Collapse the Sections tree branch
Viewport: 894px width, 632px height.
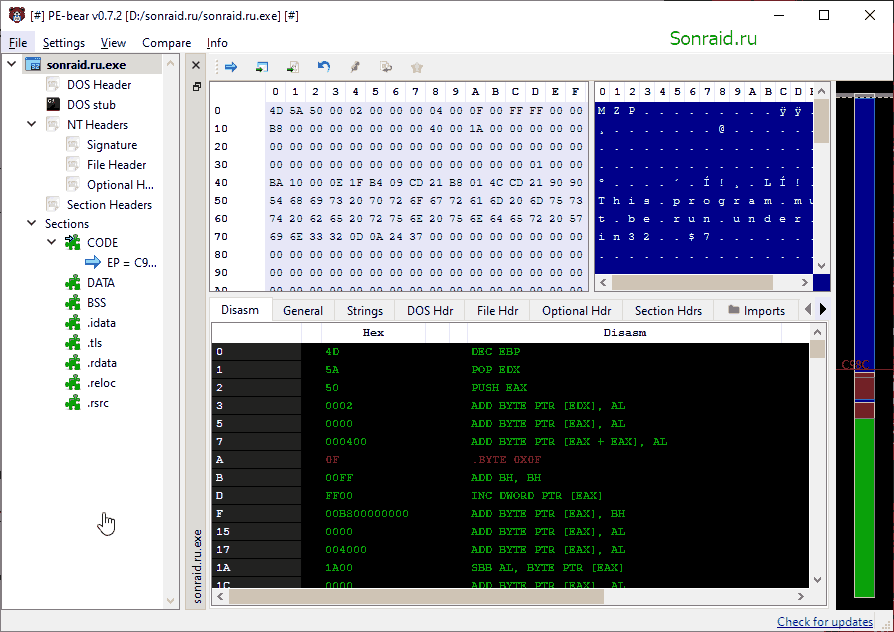coord(32,223)
